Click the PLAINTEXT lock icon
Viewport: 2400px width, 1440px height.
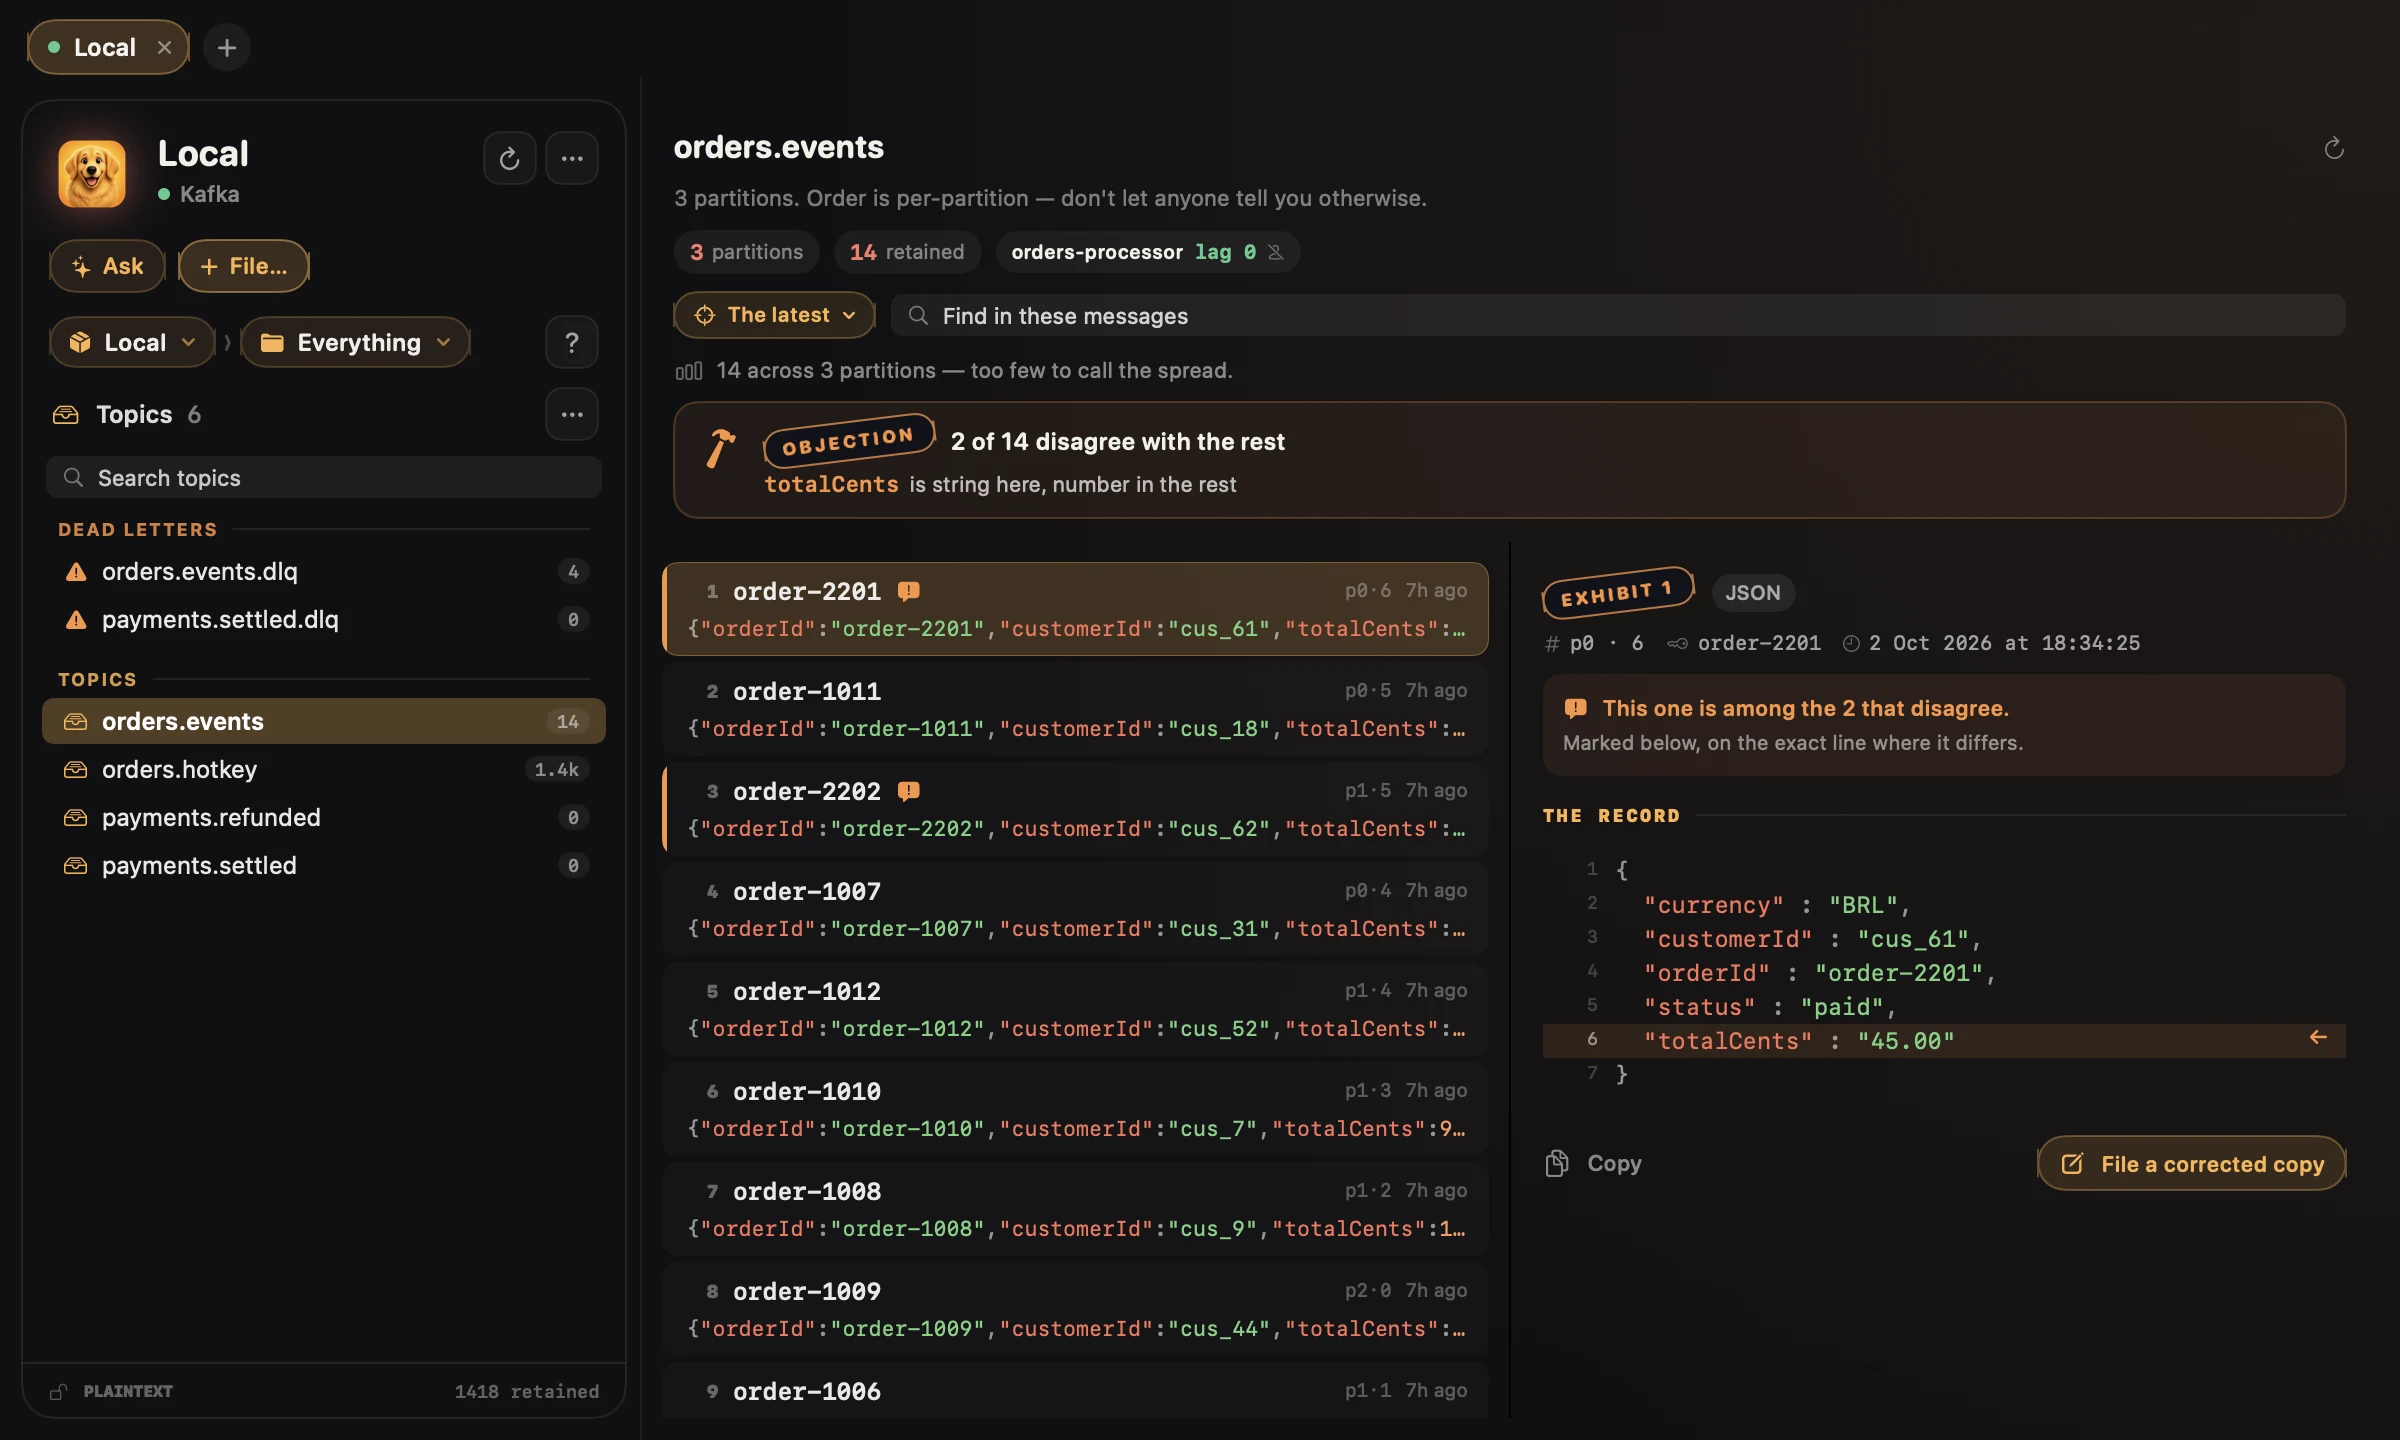coord(59,1391)
